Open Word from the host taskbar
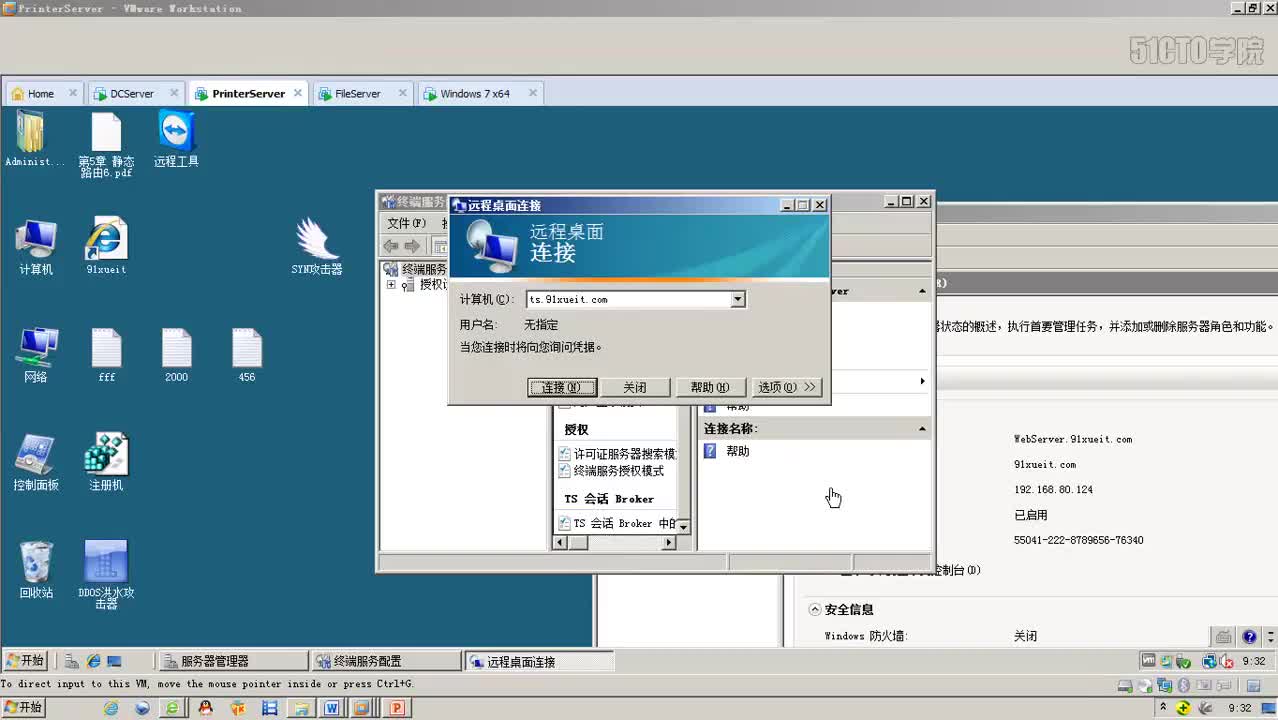Image resolution: width=1278 pixels, height=720 pixels. [331, 708]
